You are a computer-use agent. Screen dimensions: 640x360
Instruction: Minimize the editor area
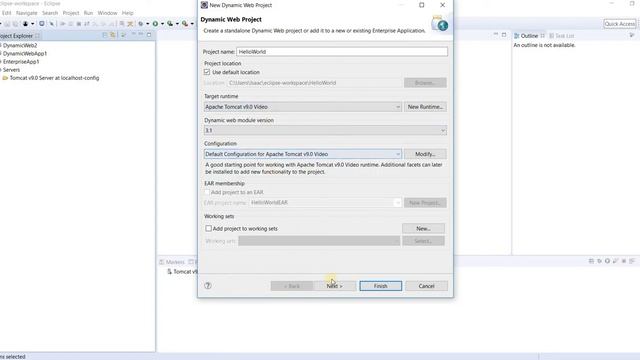(x=496, y=35)
